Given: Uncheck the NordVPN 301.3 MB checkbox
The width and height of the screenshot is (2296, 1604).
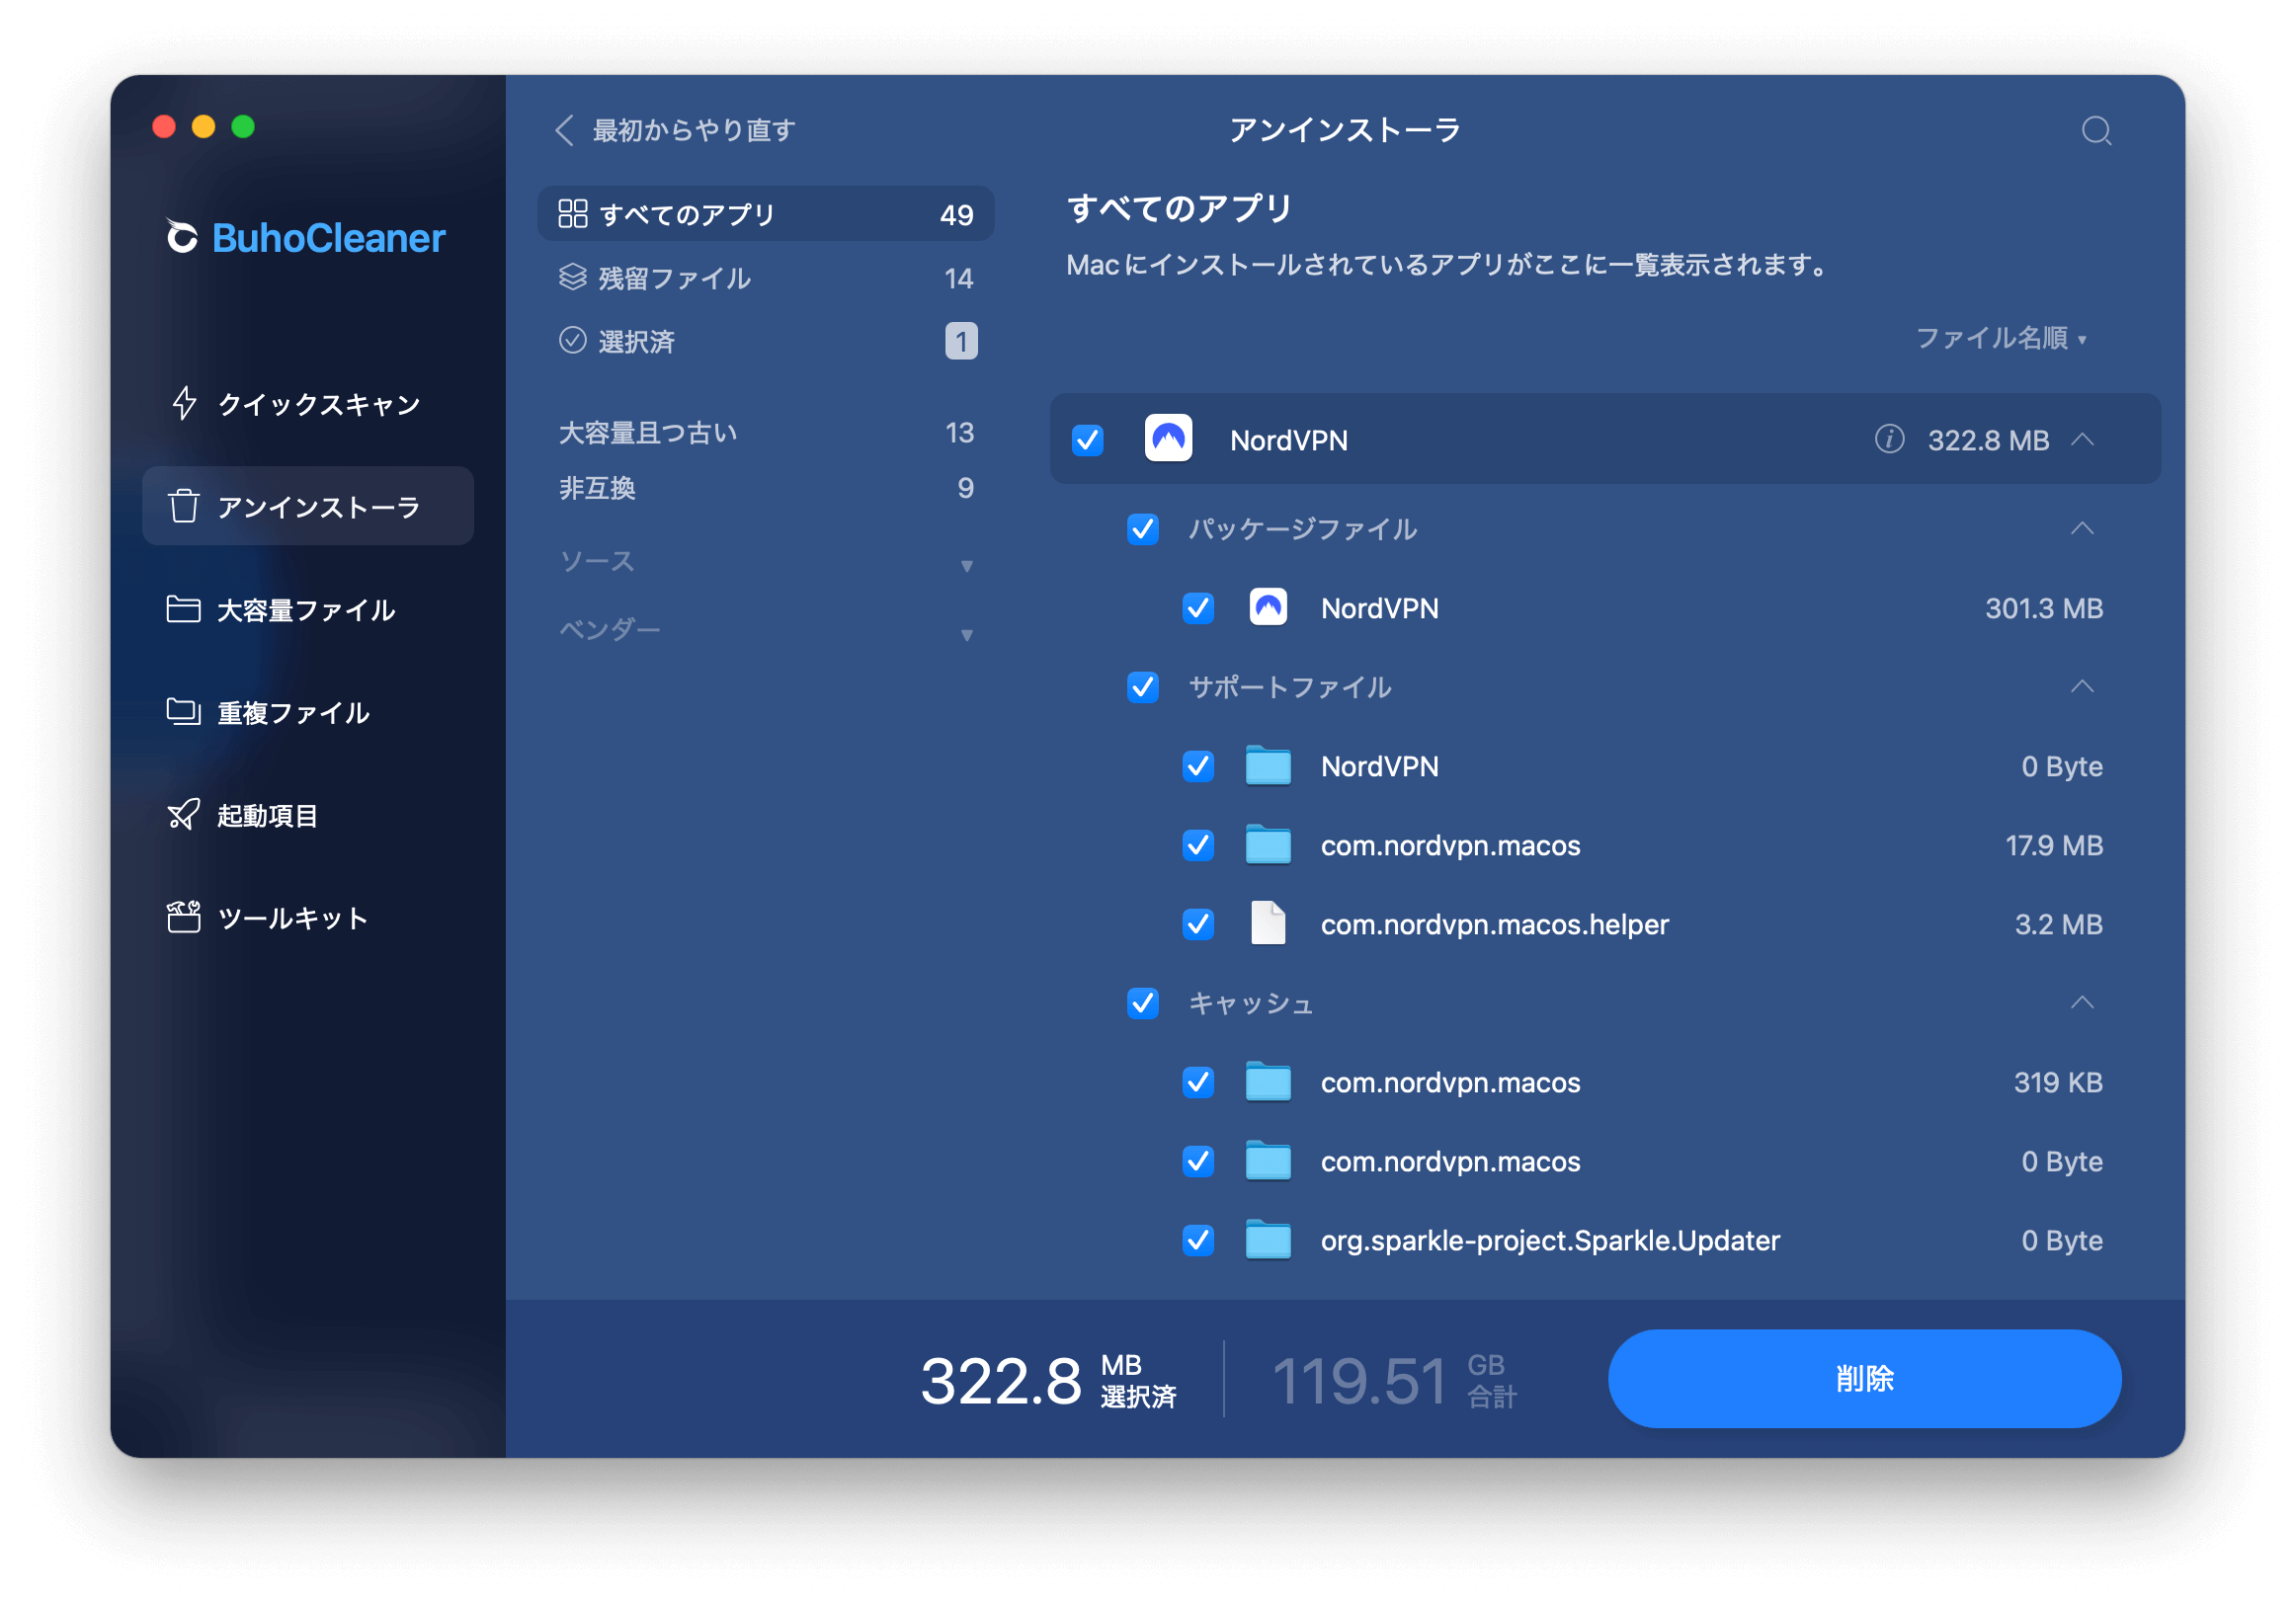Looking at the screenshot, I should coord(1198,608).
